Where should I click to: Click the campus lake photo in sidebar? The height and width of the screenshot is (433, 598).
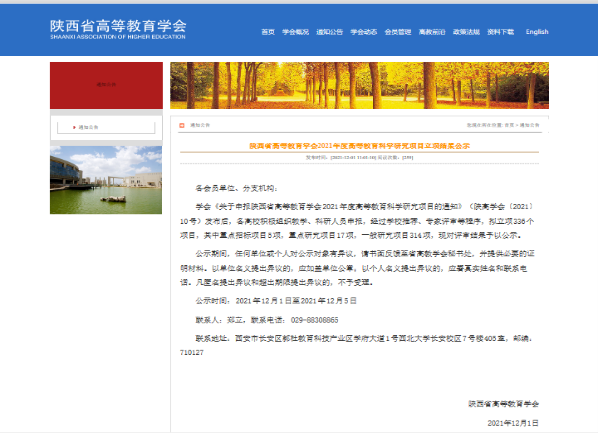(x=106, y=180)
